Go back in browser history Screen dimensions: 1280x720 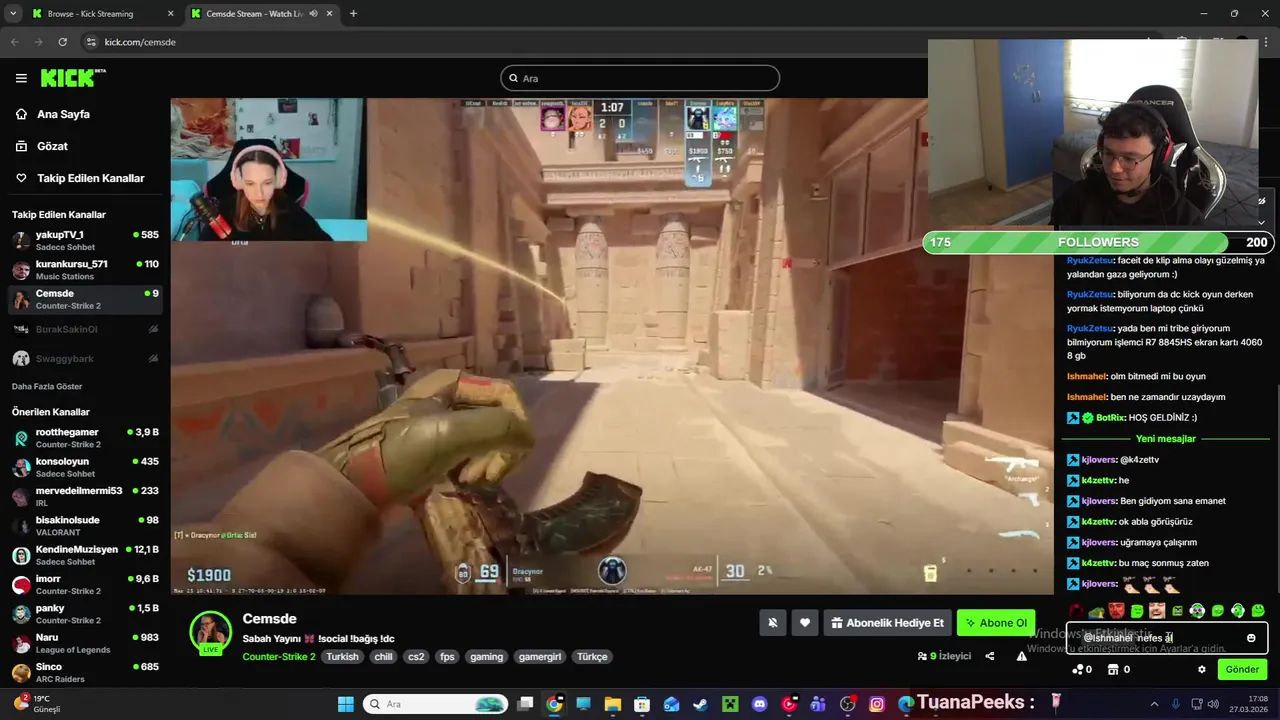click(14, 42)
